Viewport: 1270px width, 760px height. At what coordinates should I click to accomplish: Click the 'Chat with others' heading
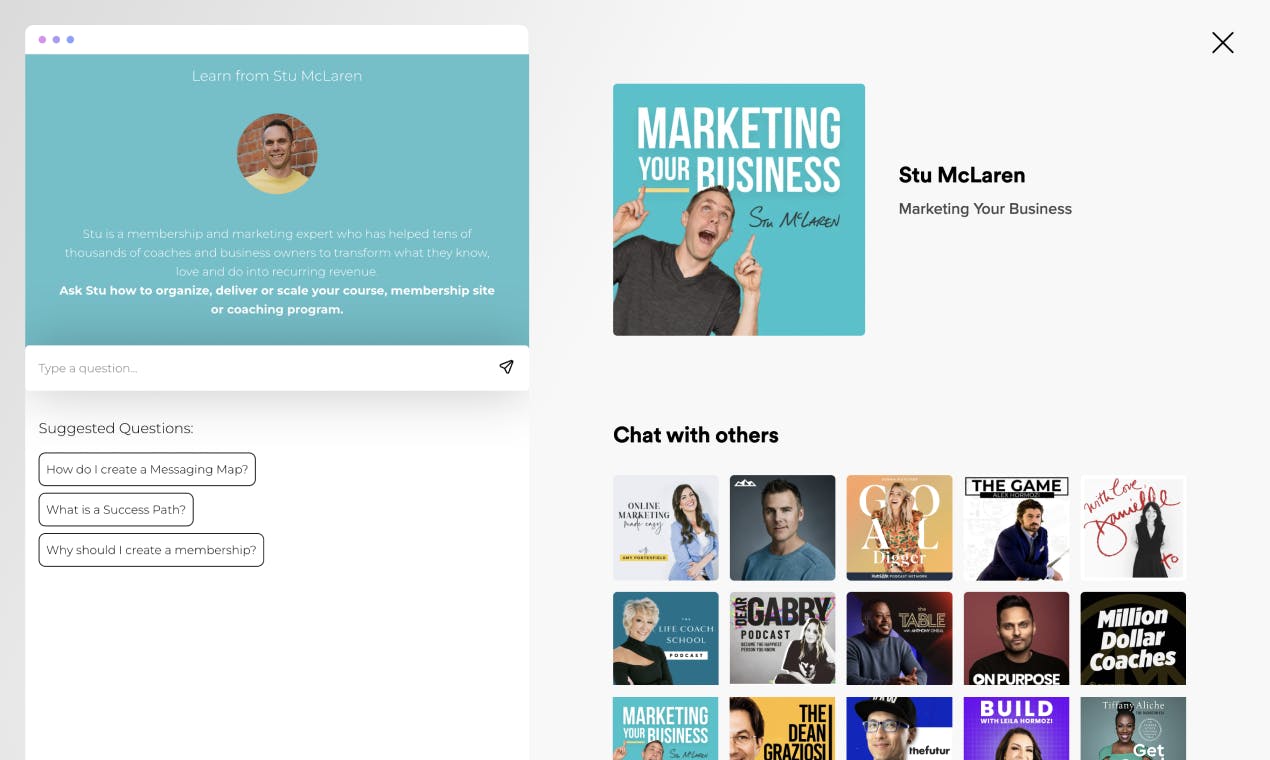coord(696,435)
